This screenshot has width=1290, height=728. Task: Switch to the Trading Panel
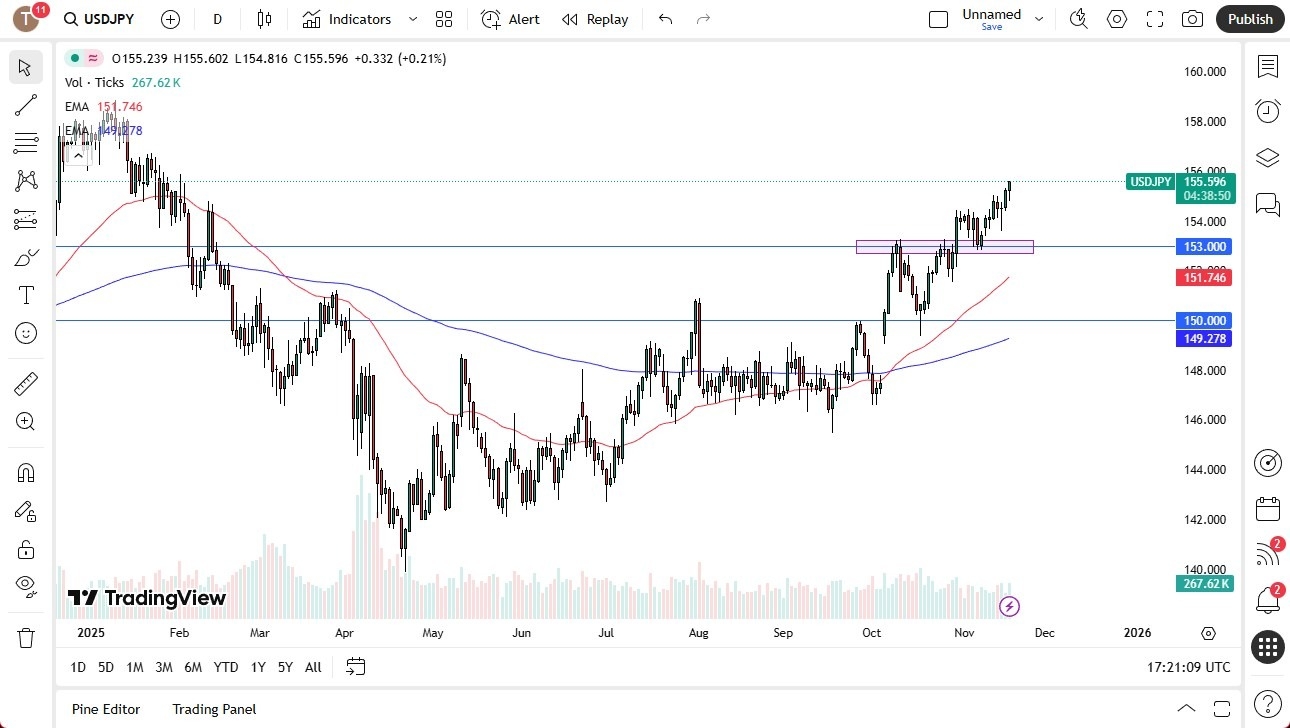(214, 709)
